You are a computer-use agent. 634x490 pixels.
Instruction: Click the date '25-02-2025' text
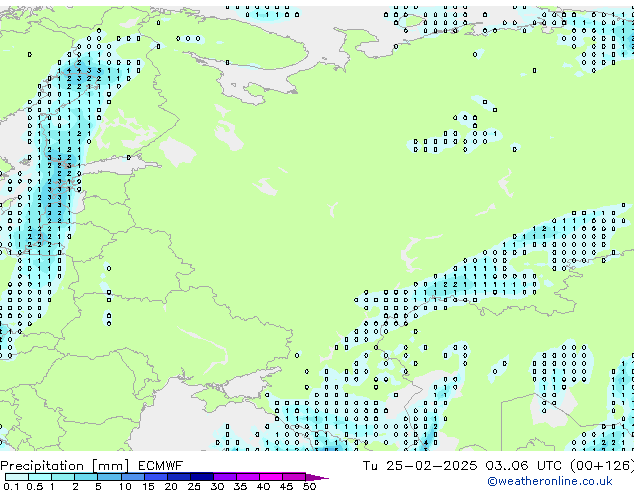click(x=431, y=466)
